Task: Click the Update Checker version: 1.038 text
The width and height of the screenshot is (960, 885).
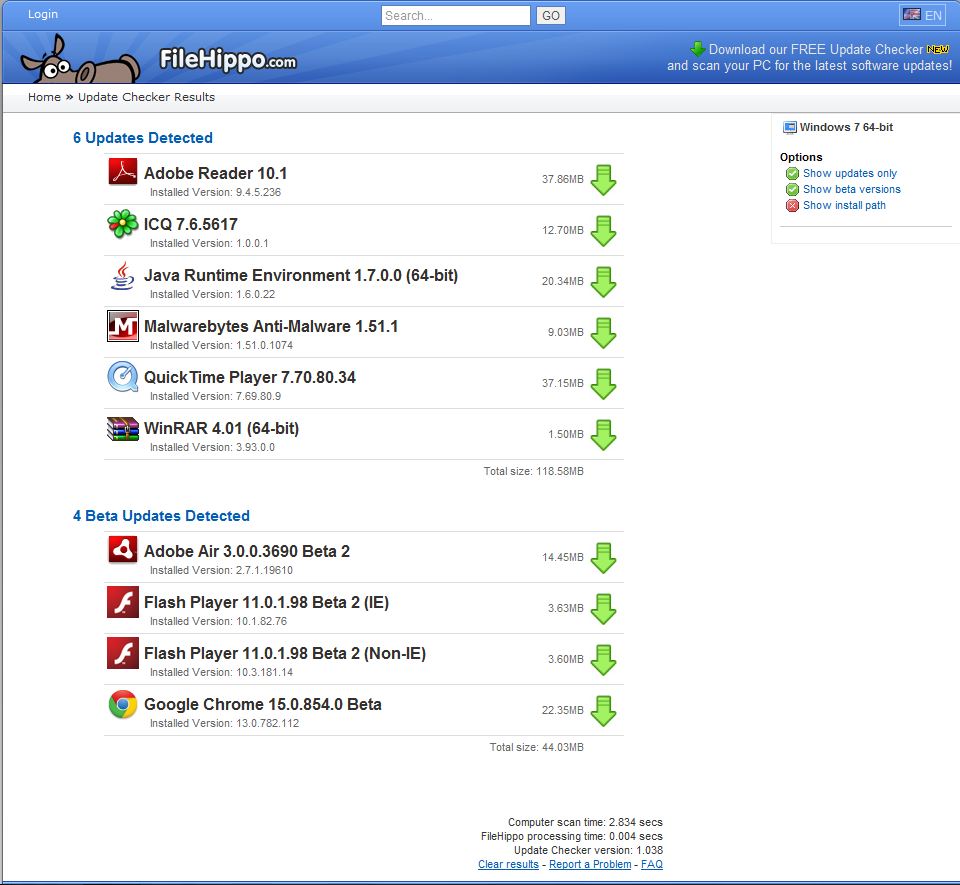Action: pos(588,850)
